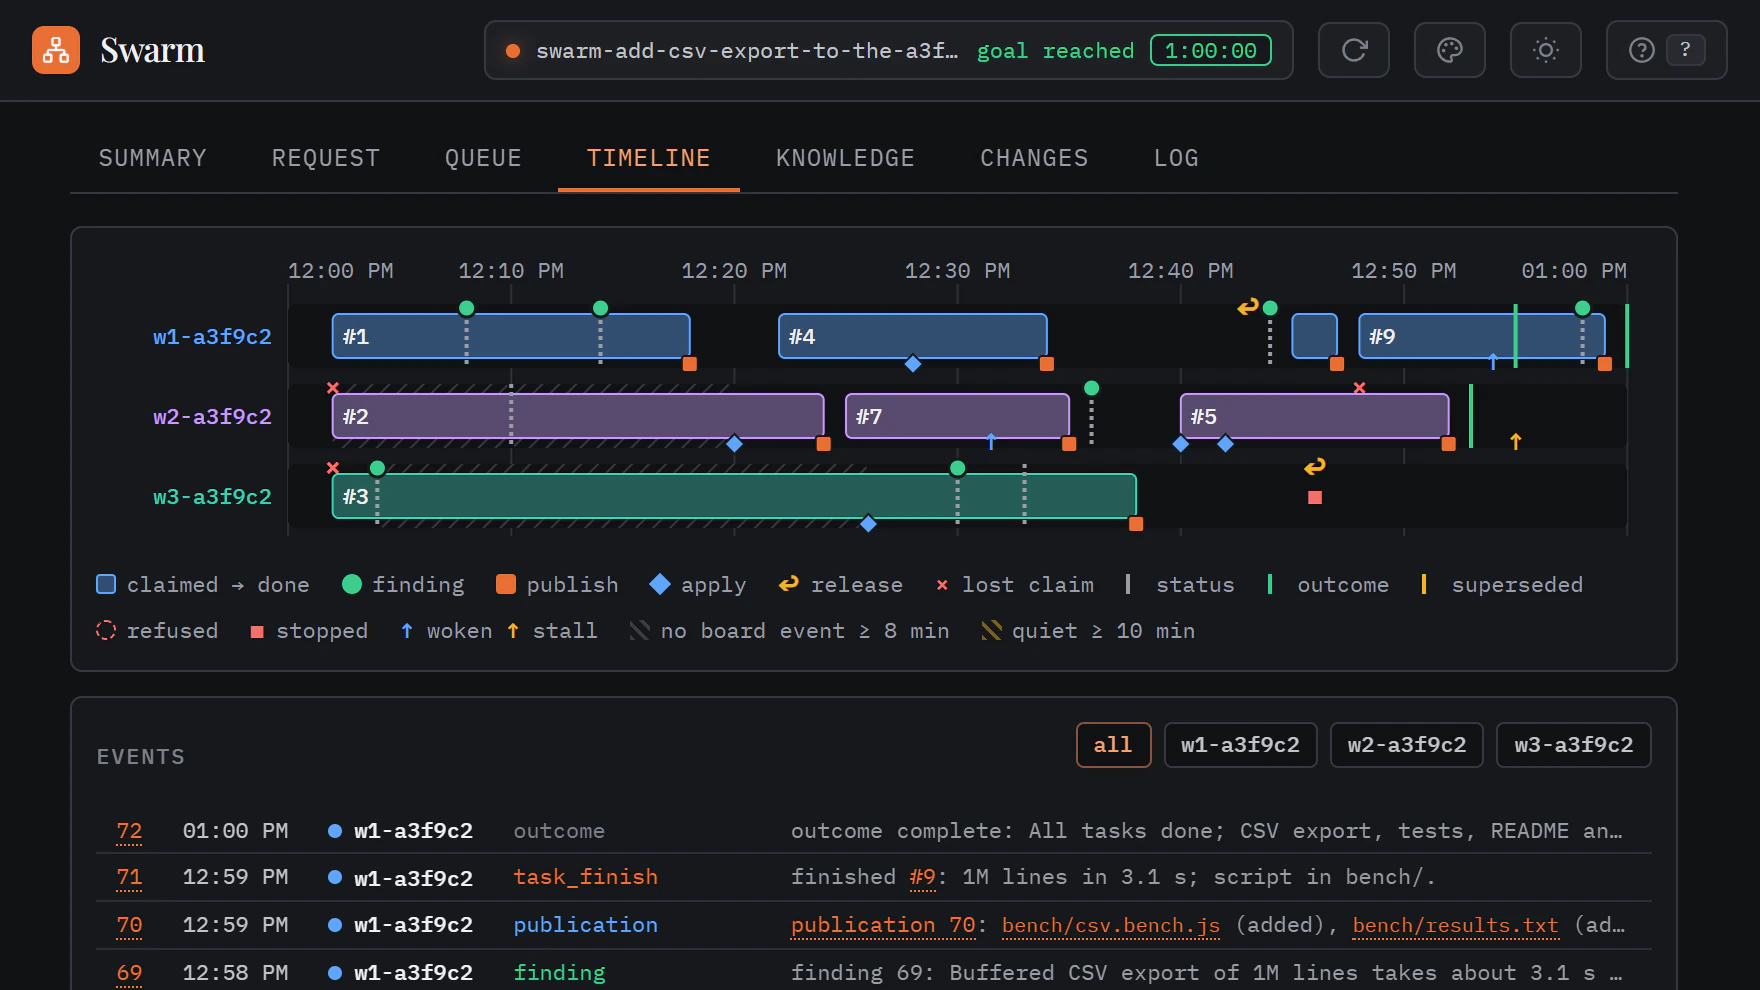1760x990 pixels.
Task: Filter events by w3-a3f9c2
Action: [x=1573, y=745]
